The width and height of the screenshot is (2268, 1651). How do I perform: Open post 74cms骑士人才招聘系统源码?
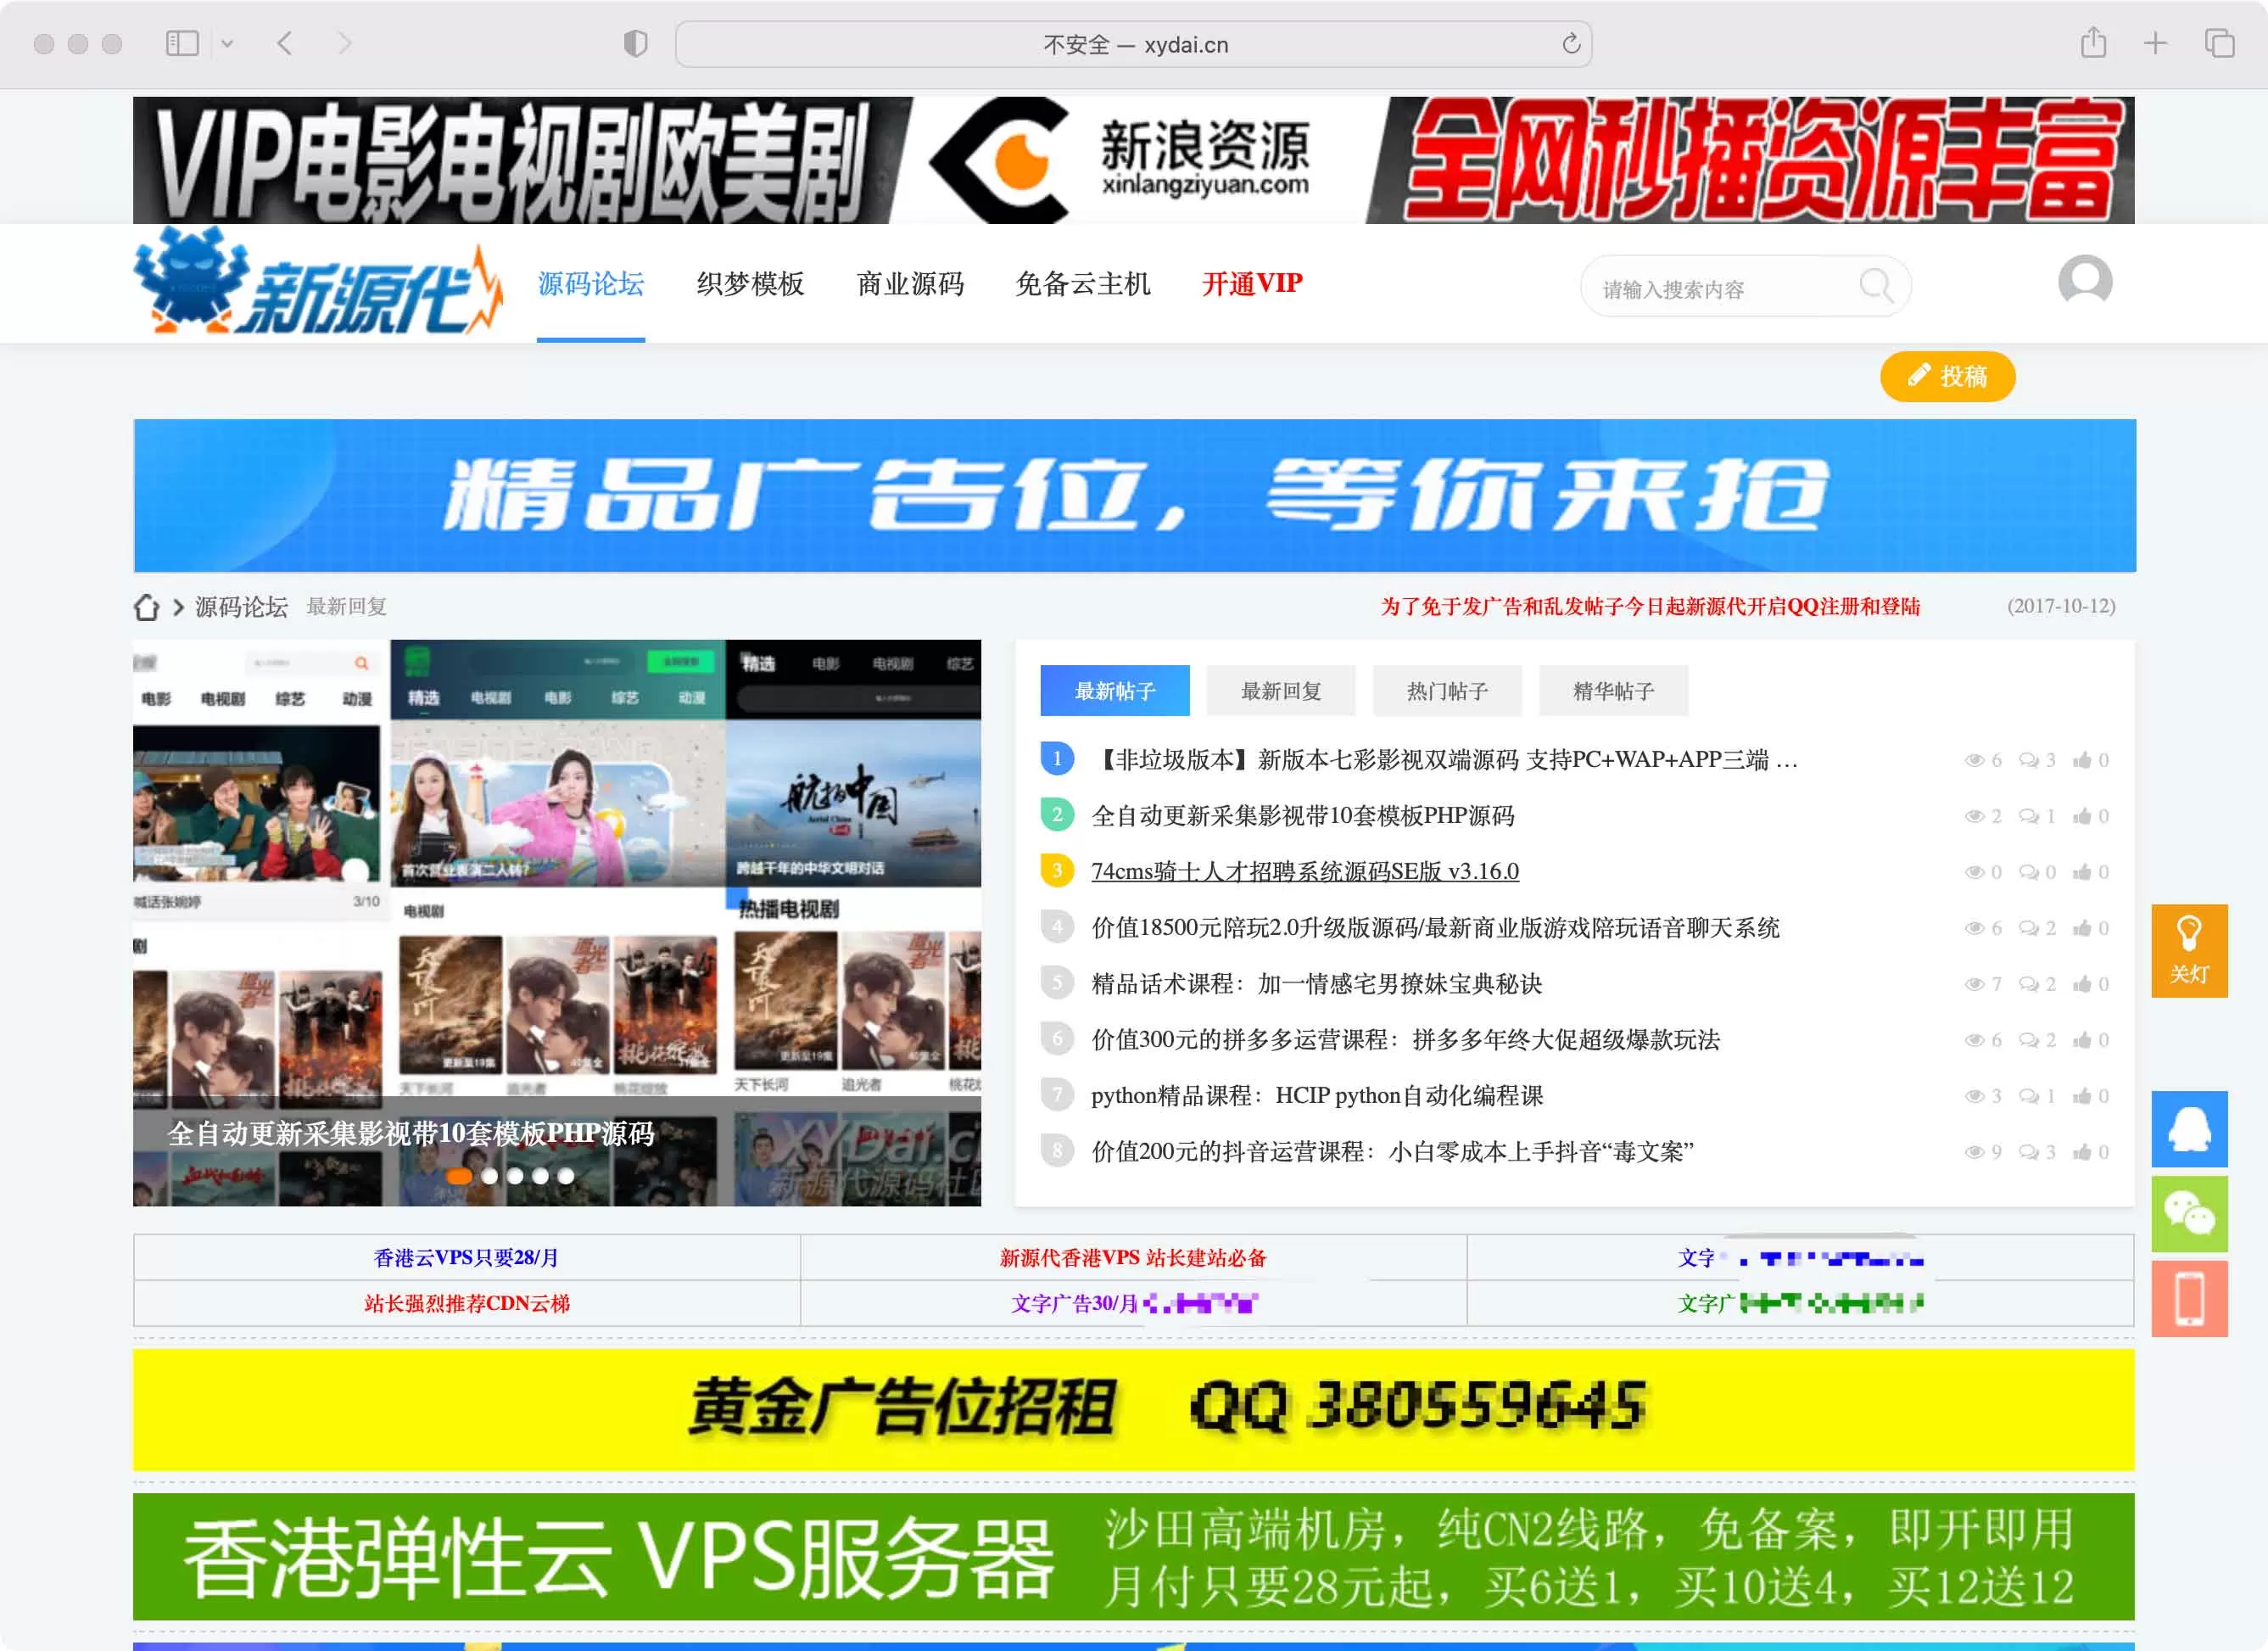(x=1305, y=872)
